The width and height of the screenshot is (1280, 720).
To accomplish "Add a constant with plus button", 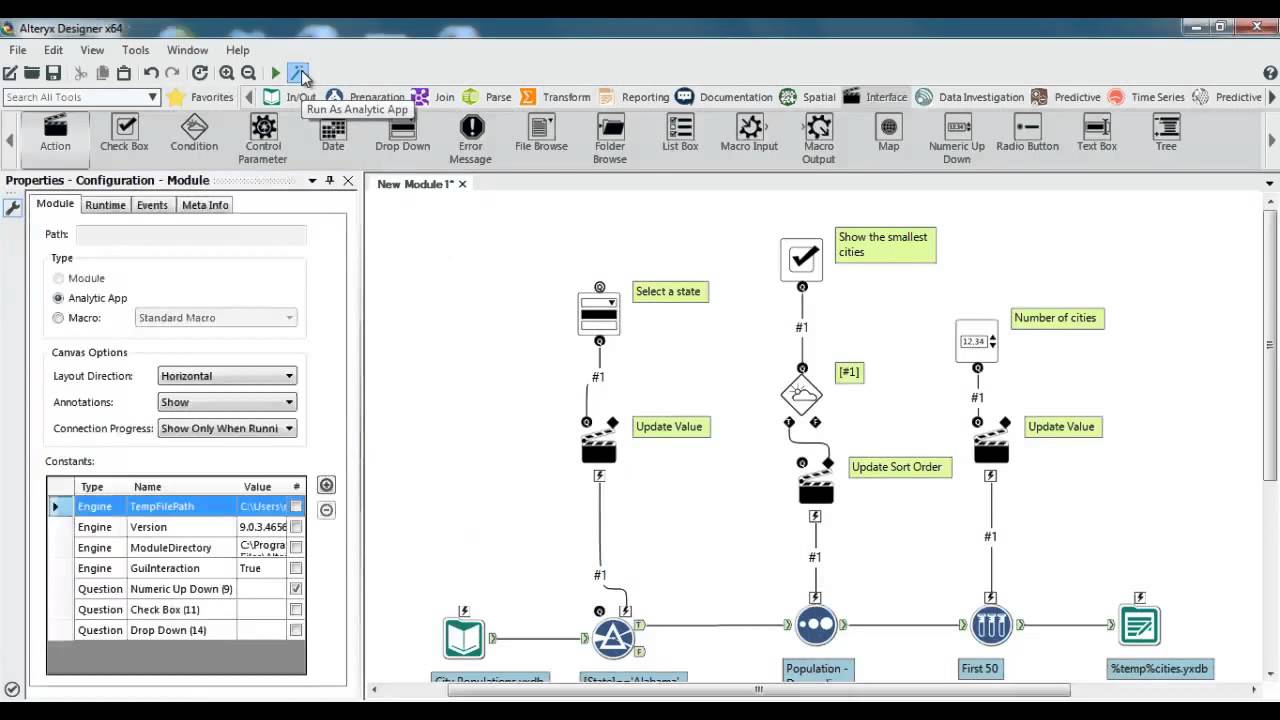I will (x=326, y=485).
